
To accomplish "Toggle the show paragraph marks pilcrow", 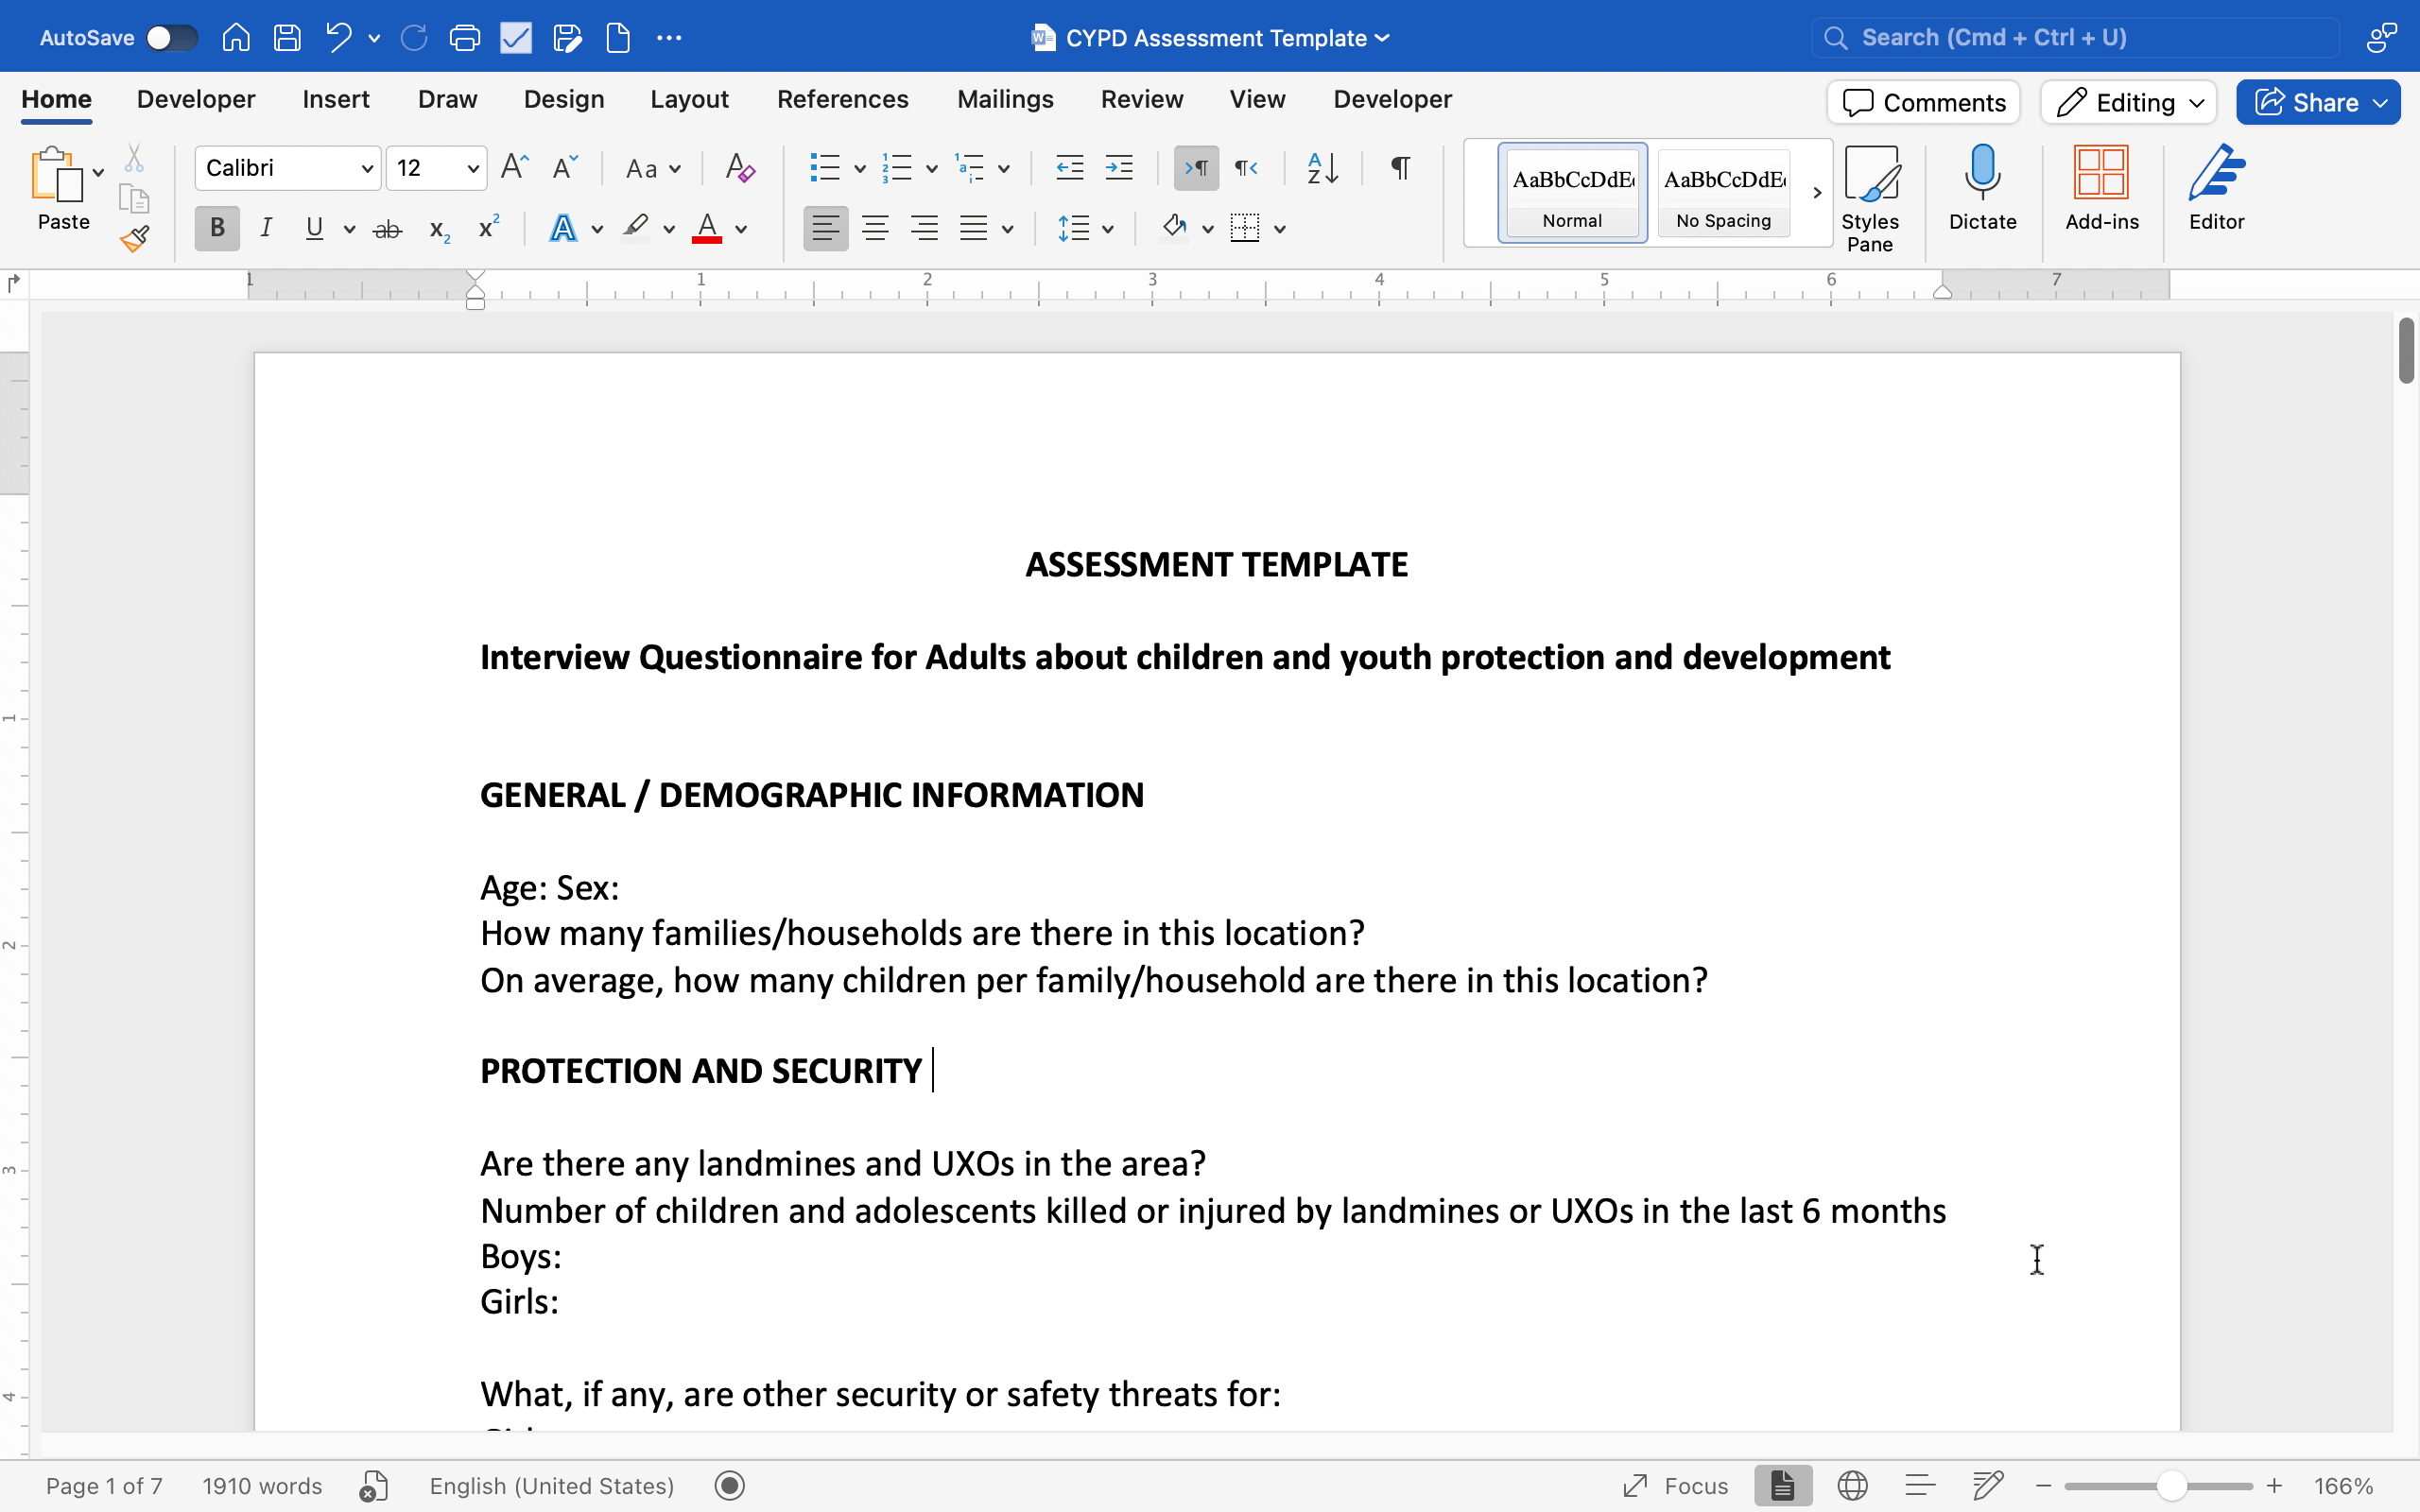I will (x=1400, y=168).
